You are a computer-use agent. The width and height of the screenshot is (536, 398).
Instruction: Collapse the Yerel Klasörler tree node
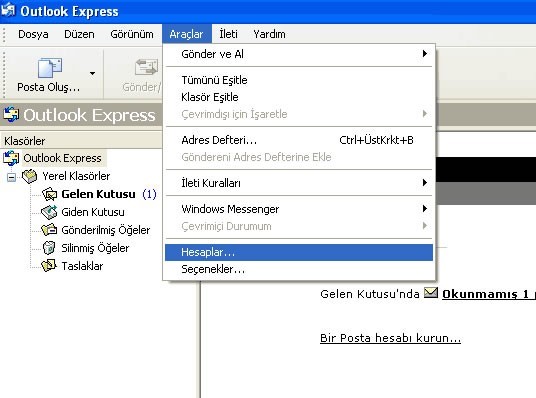click(x=11, y=177)
